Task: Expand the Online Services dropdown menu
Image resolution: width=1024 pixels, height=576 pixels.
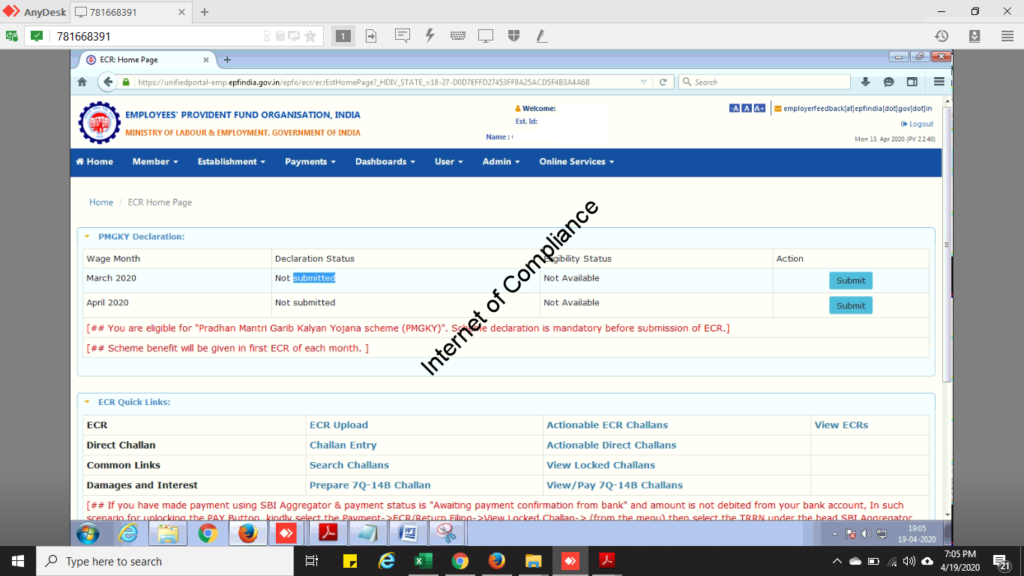Action: (x=577, y=161)
